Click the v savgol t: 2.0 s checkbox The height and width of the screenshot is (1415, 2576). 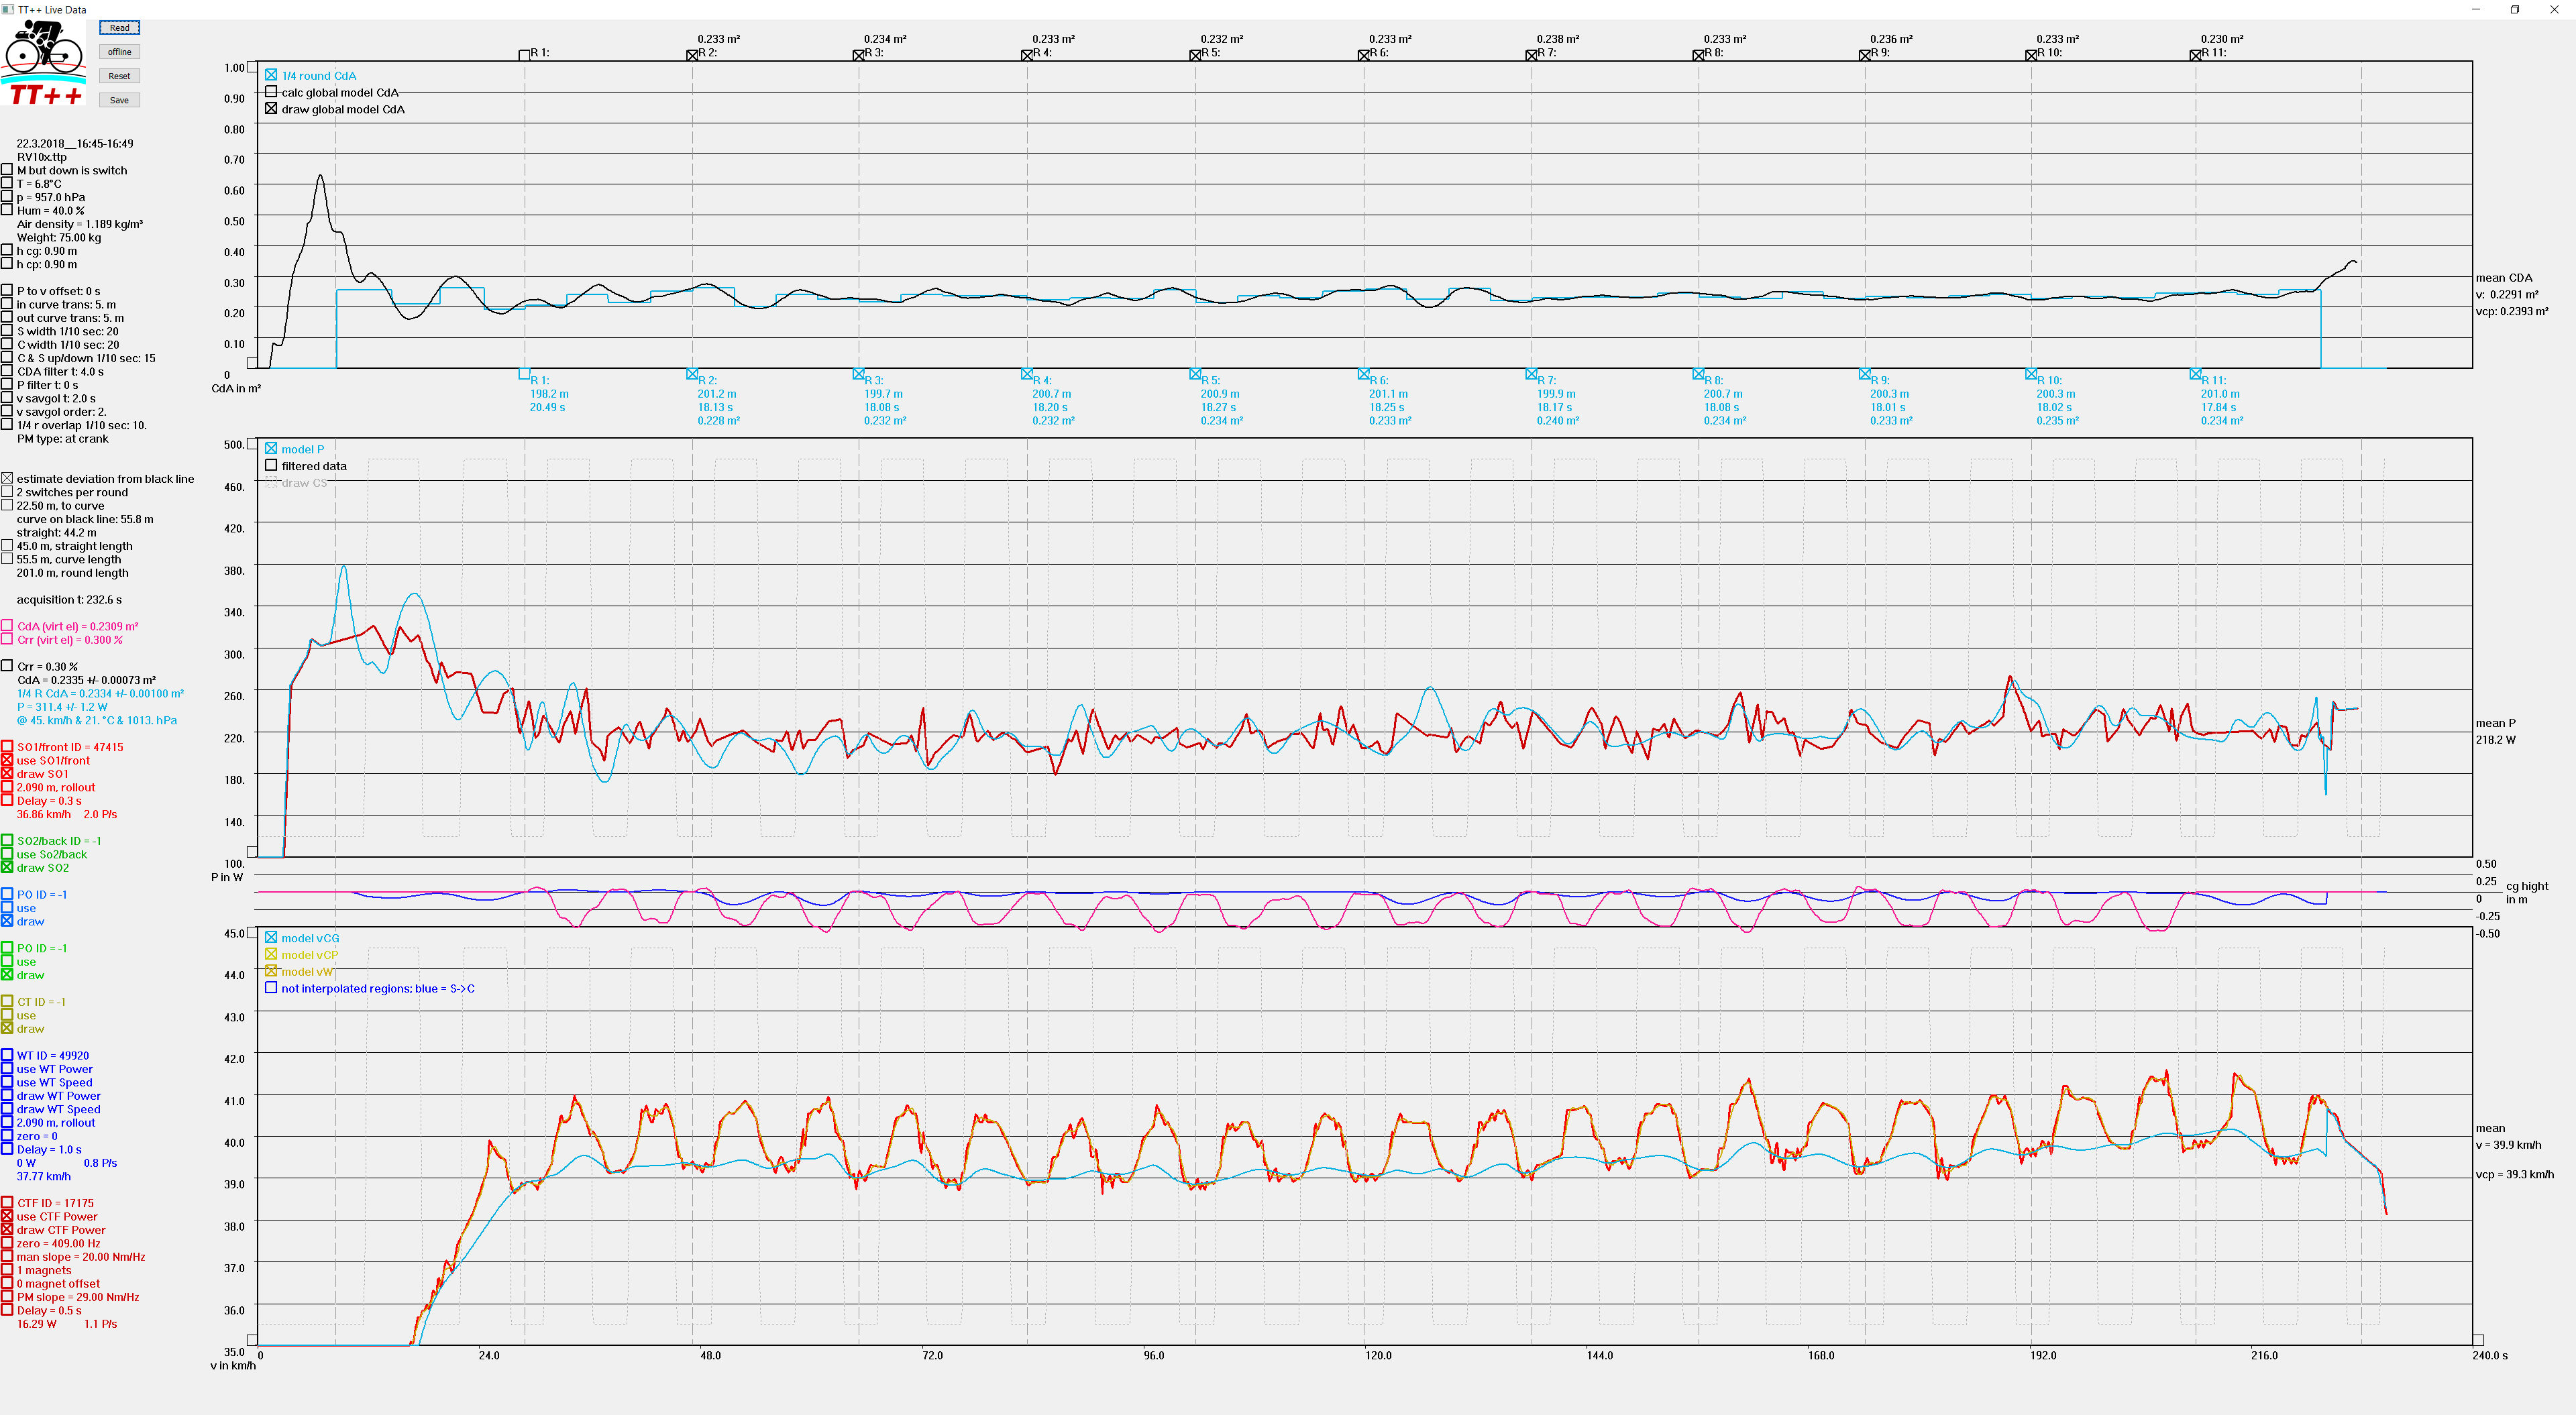7,398
